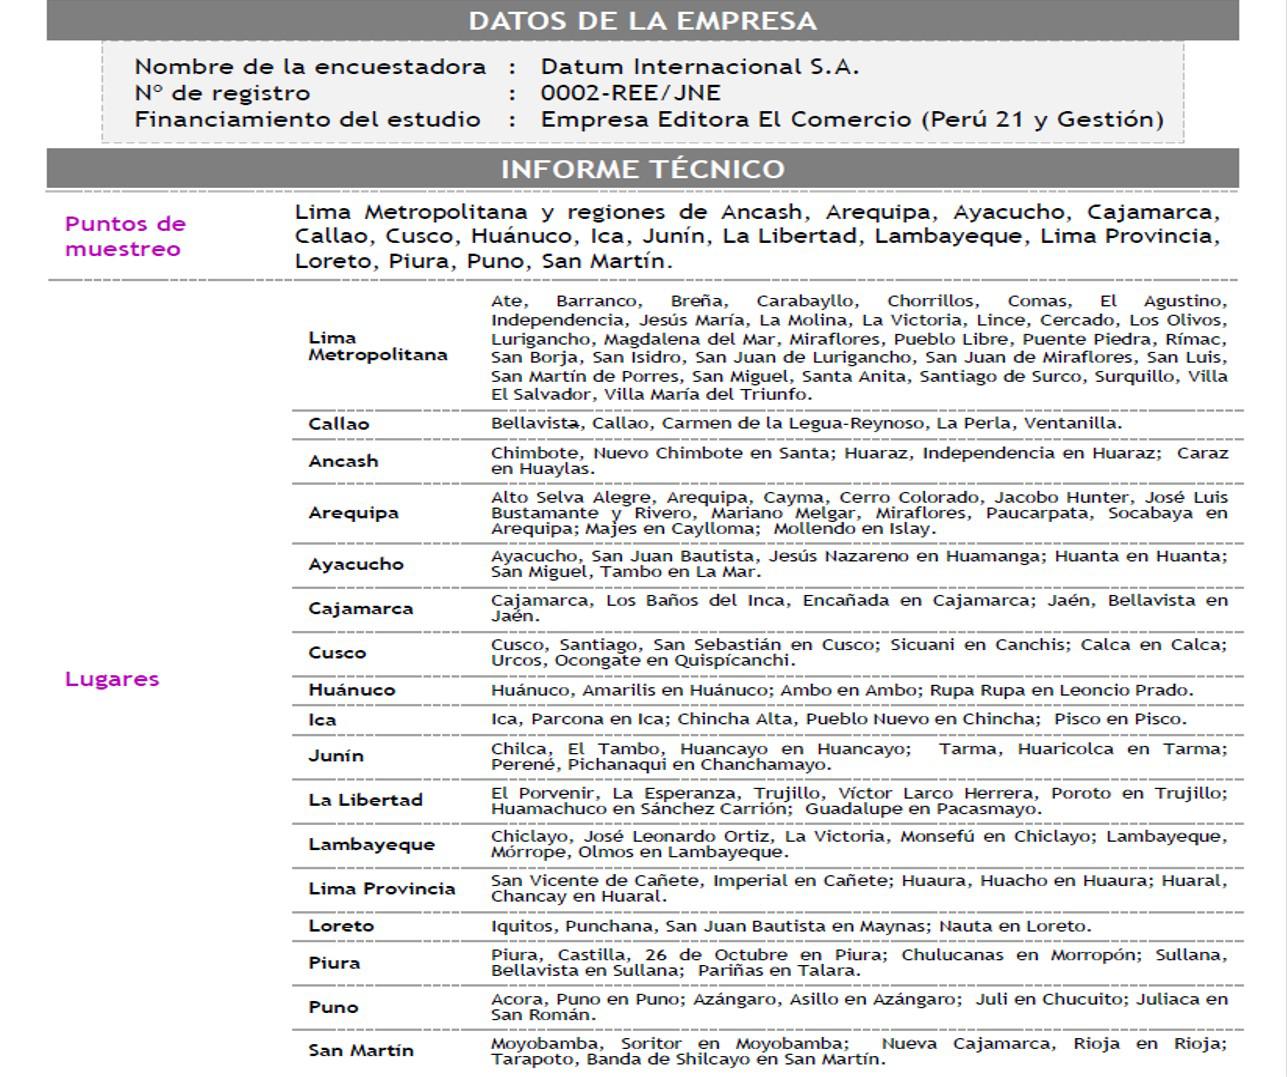Click the Junín row label

[x=335, y=756]
